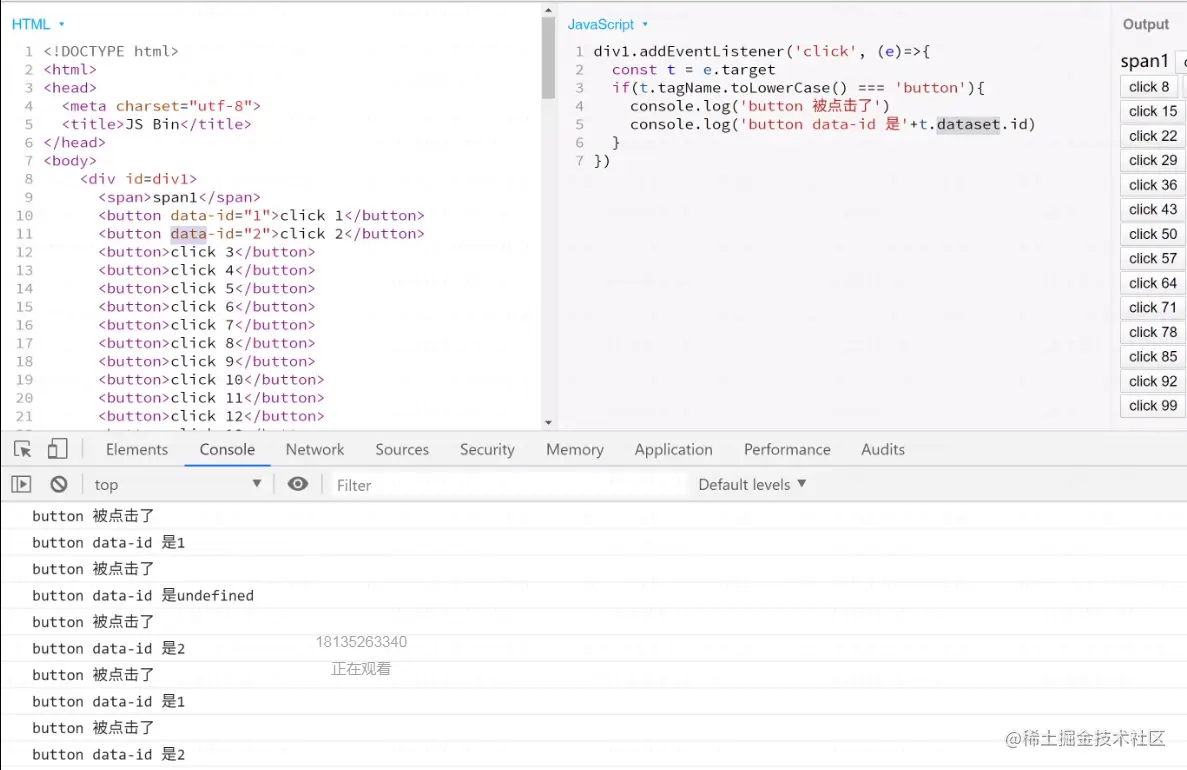Clear the console log output
Screen dimensions: 1187x770
58,484
